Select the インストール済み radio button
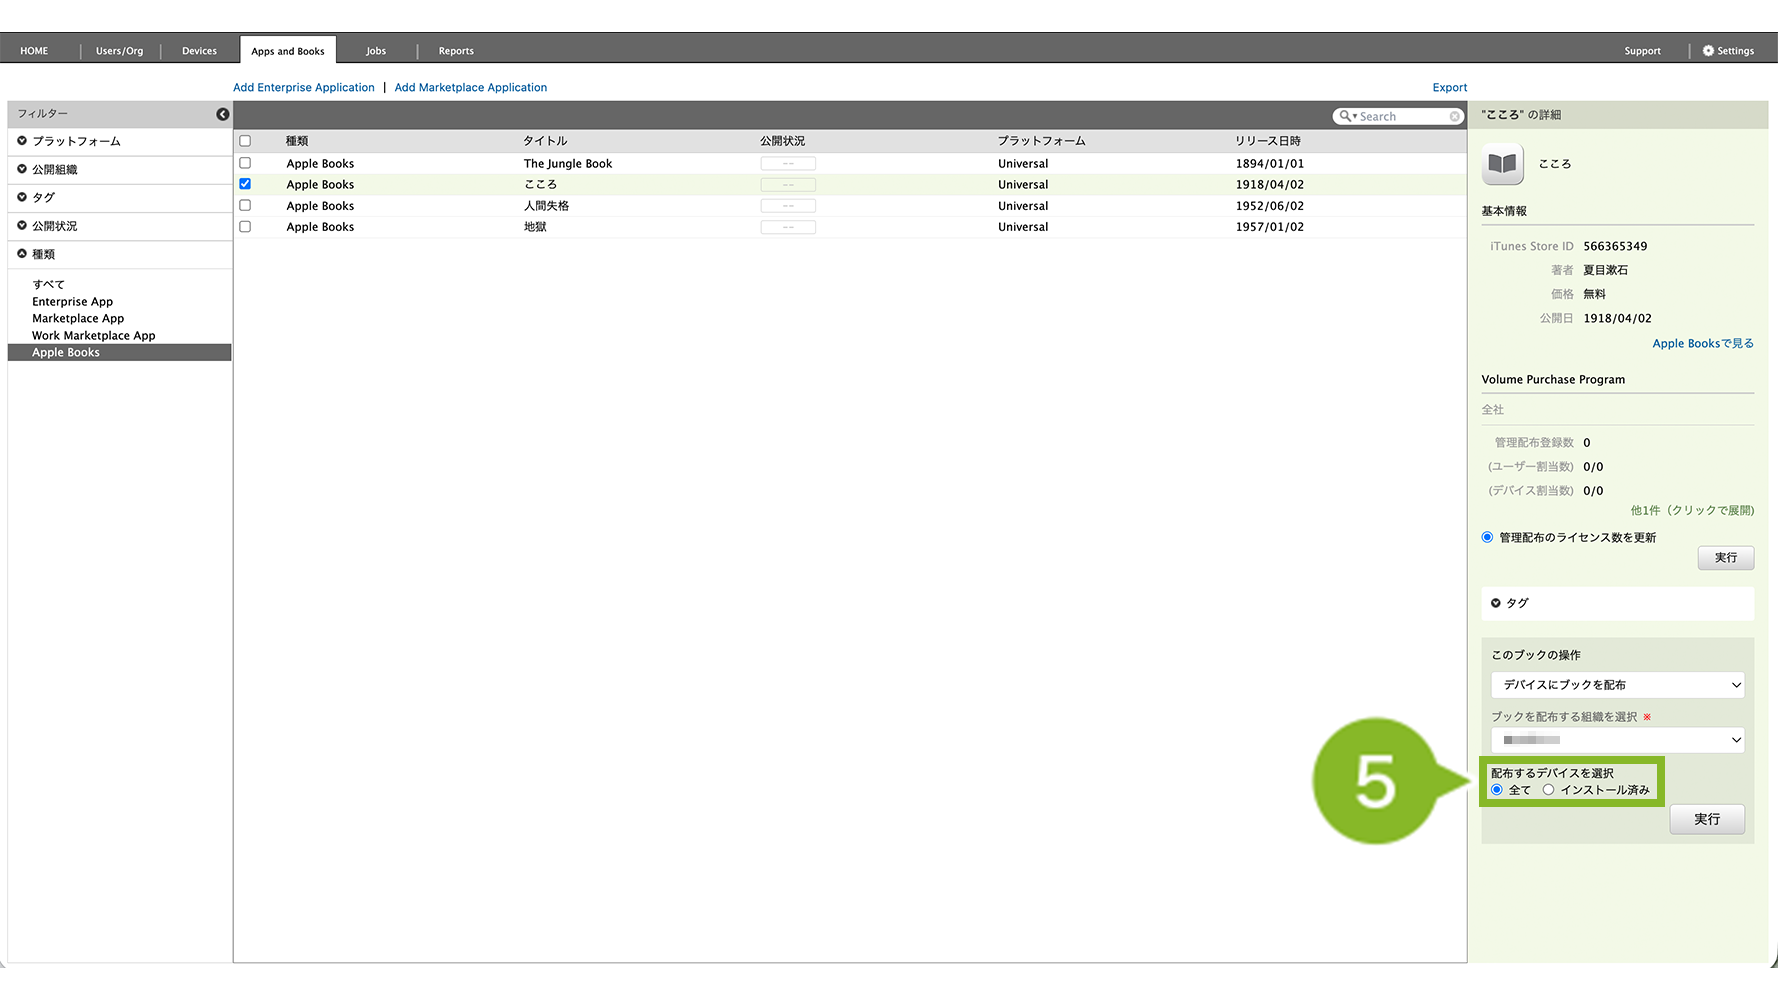 pyautogui.click(x=1548, y=790)
